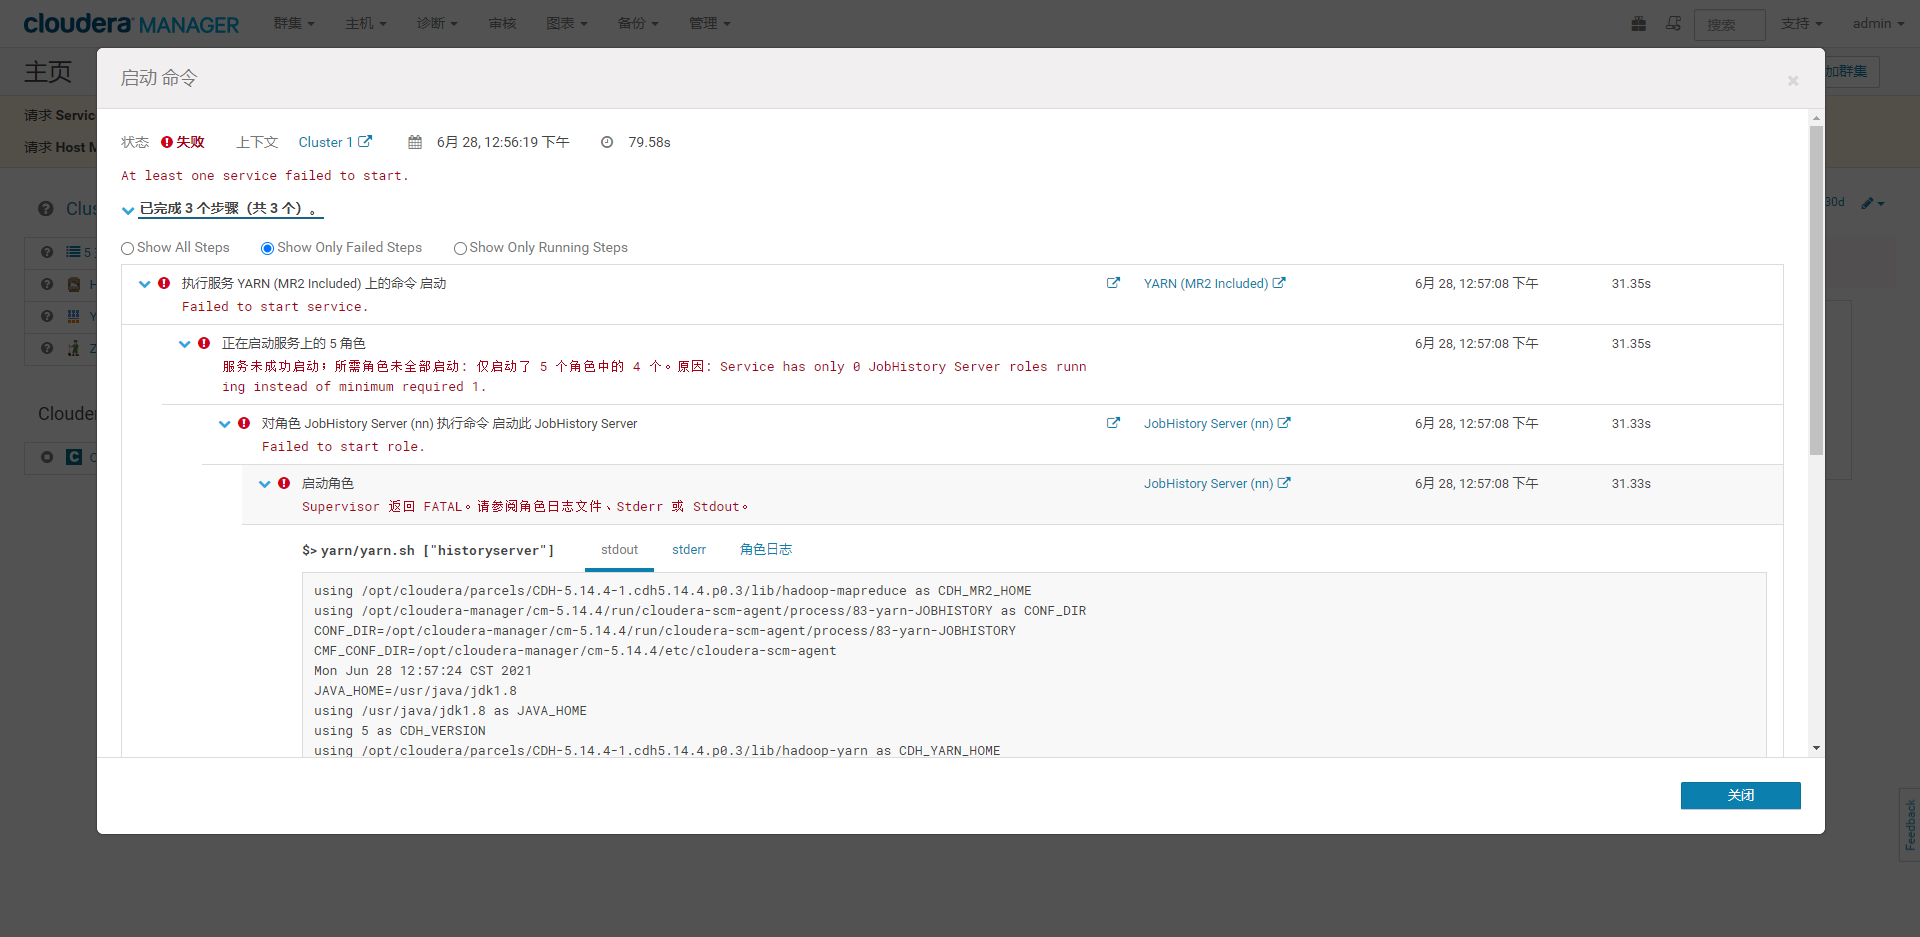Open the 图表 menu
This screenshot has width=1920, height=937.
[x=567, y=23]
